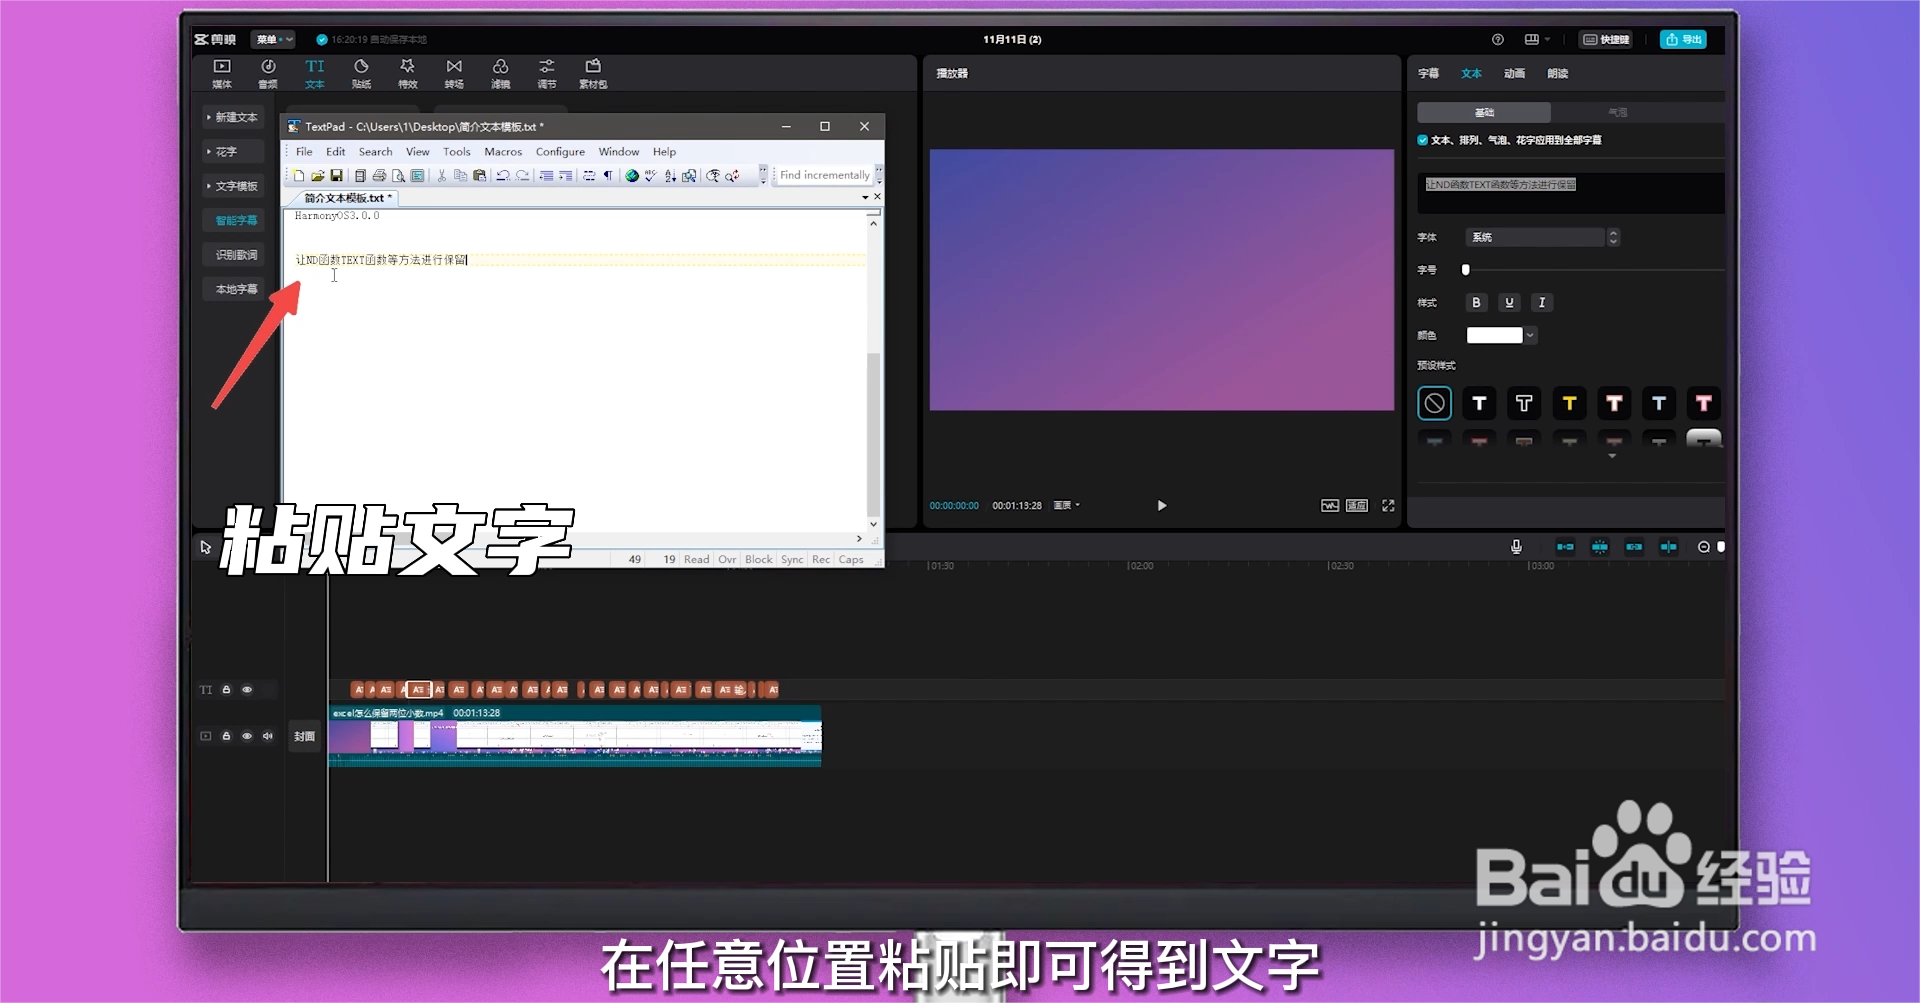Open the color swatch dropdown arrow
1920x1003 pixels.
pyautogui.click(x=1530, y=336)
